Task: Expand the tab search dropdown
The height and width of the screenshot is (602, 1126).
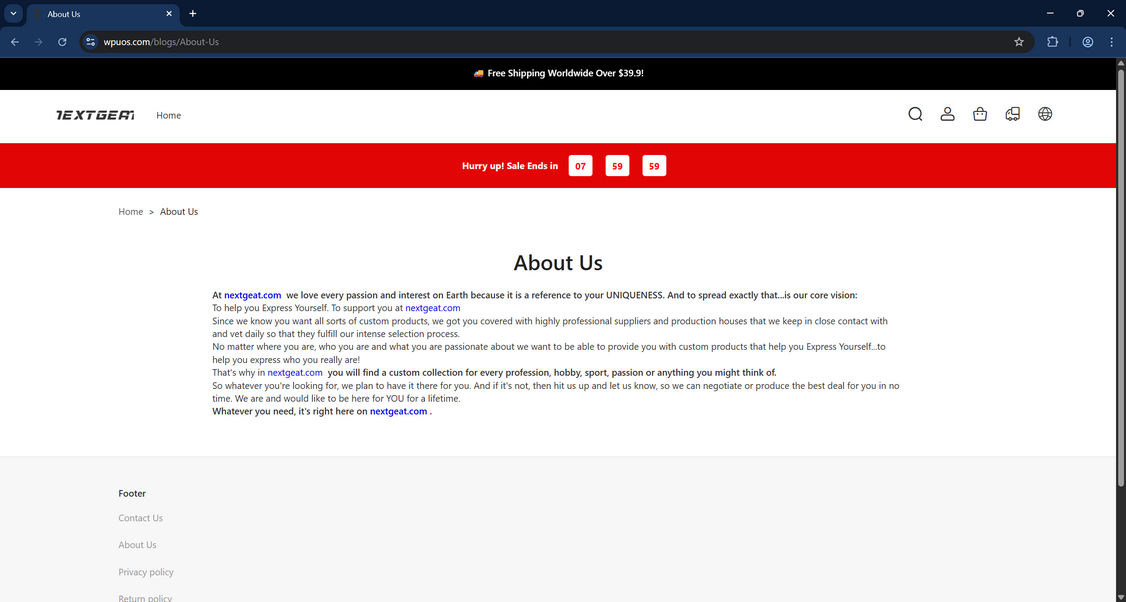Action: pyautogui.click(x=13, y=14)
